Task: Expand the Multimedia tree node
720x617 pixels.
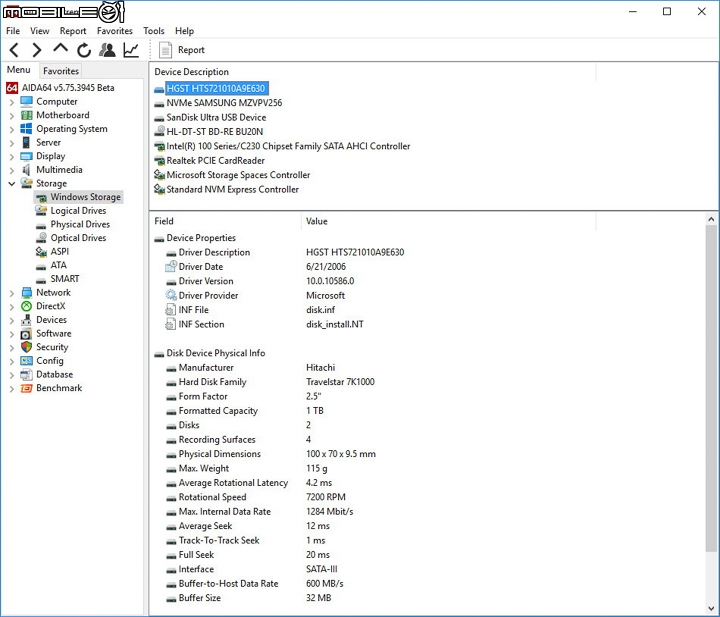Action: [x=12, y=170]
